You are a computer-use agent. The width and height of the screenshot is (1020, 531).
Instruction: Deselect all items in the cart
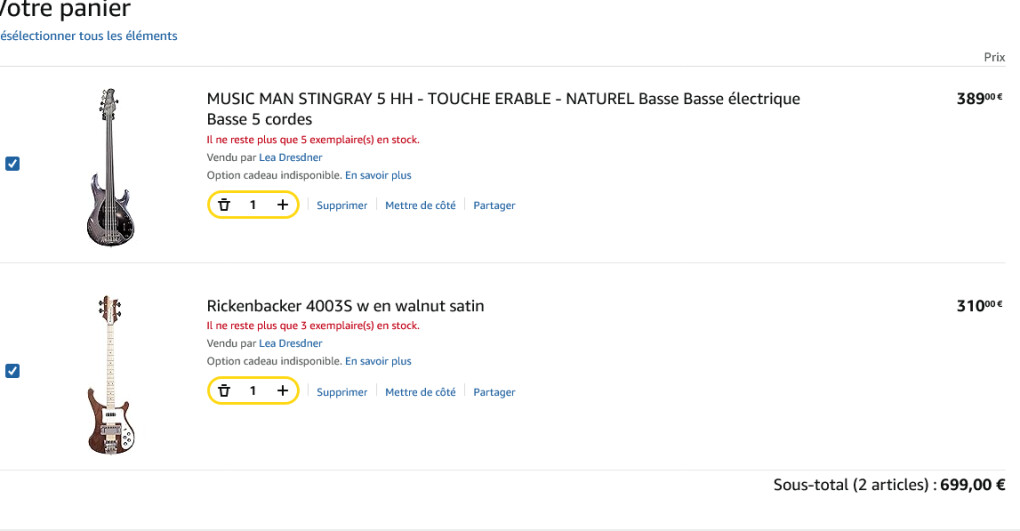pos(88,36)
